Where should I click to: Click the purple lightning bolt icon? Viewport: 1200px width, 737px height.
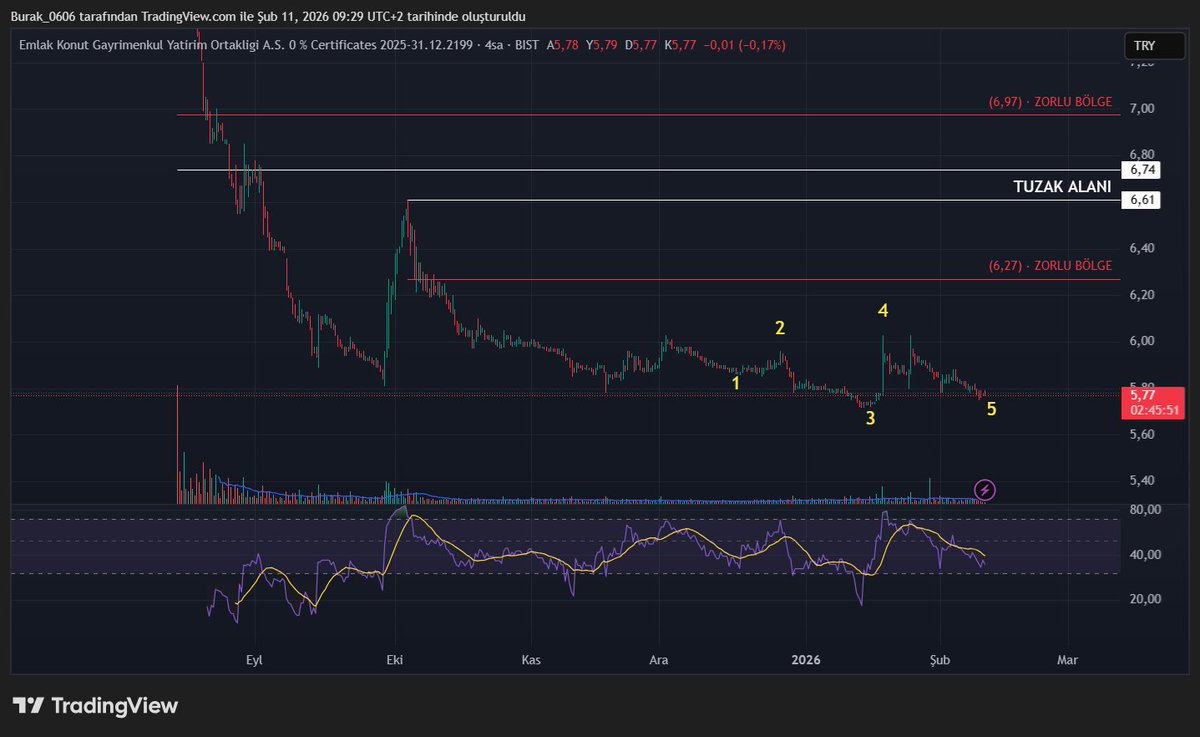(985, 489)
